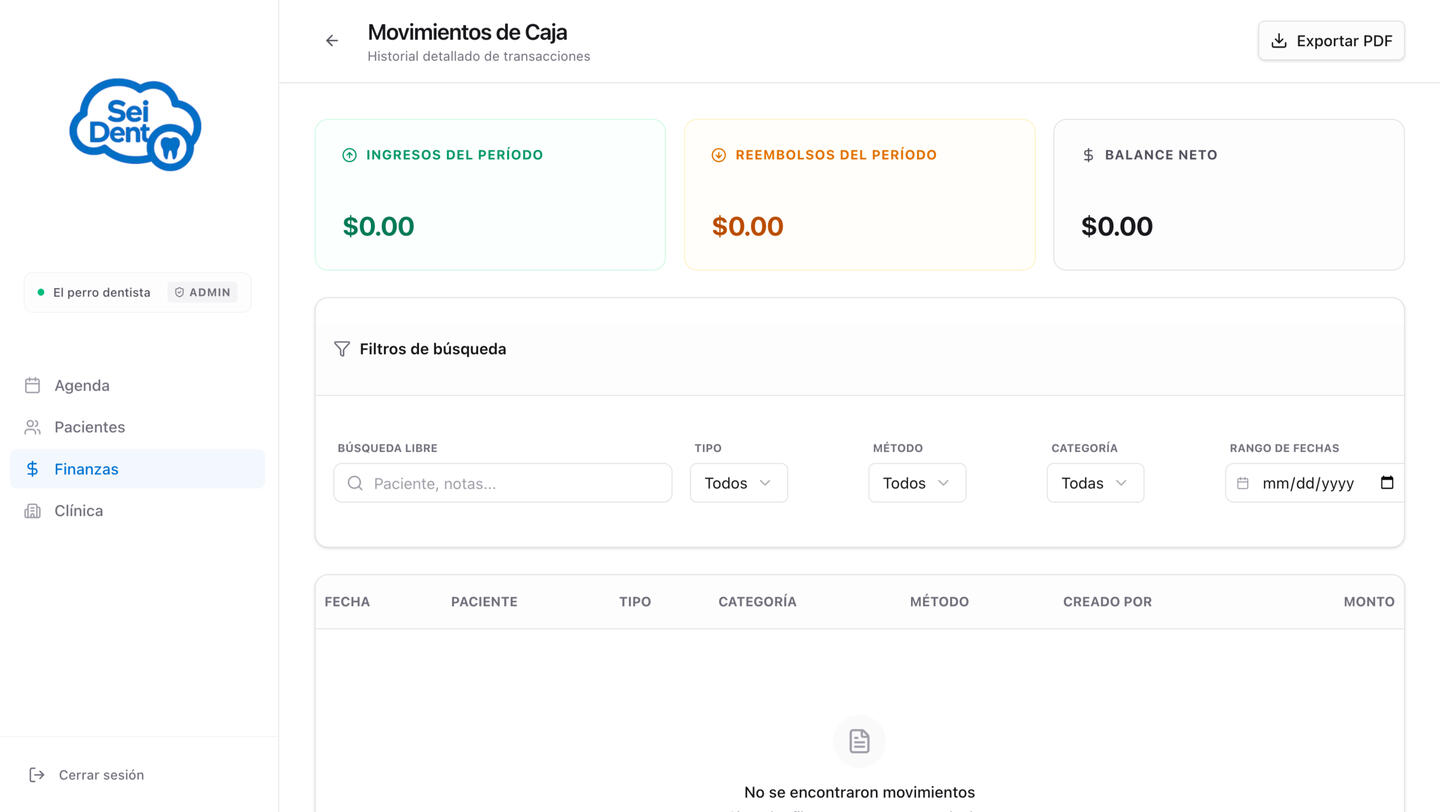The image size is (1440, 812).
Task: Click the Rango de Fechas date input
Action: click(1307, 483)
